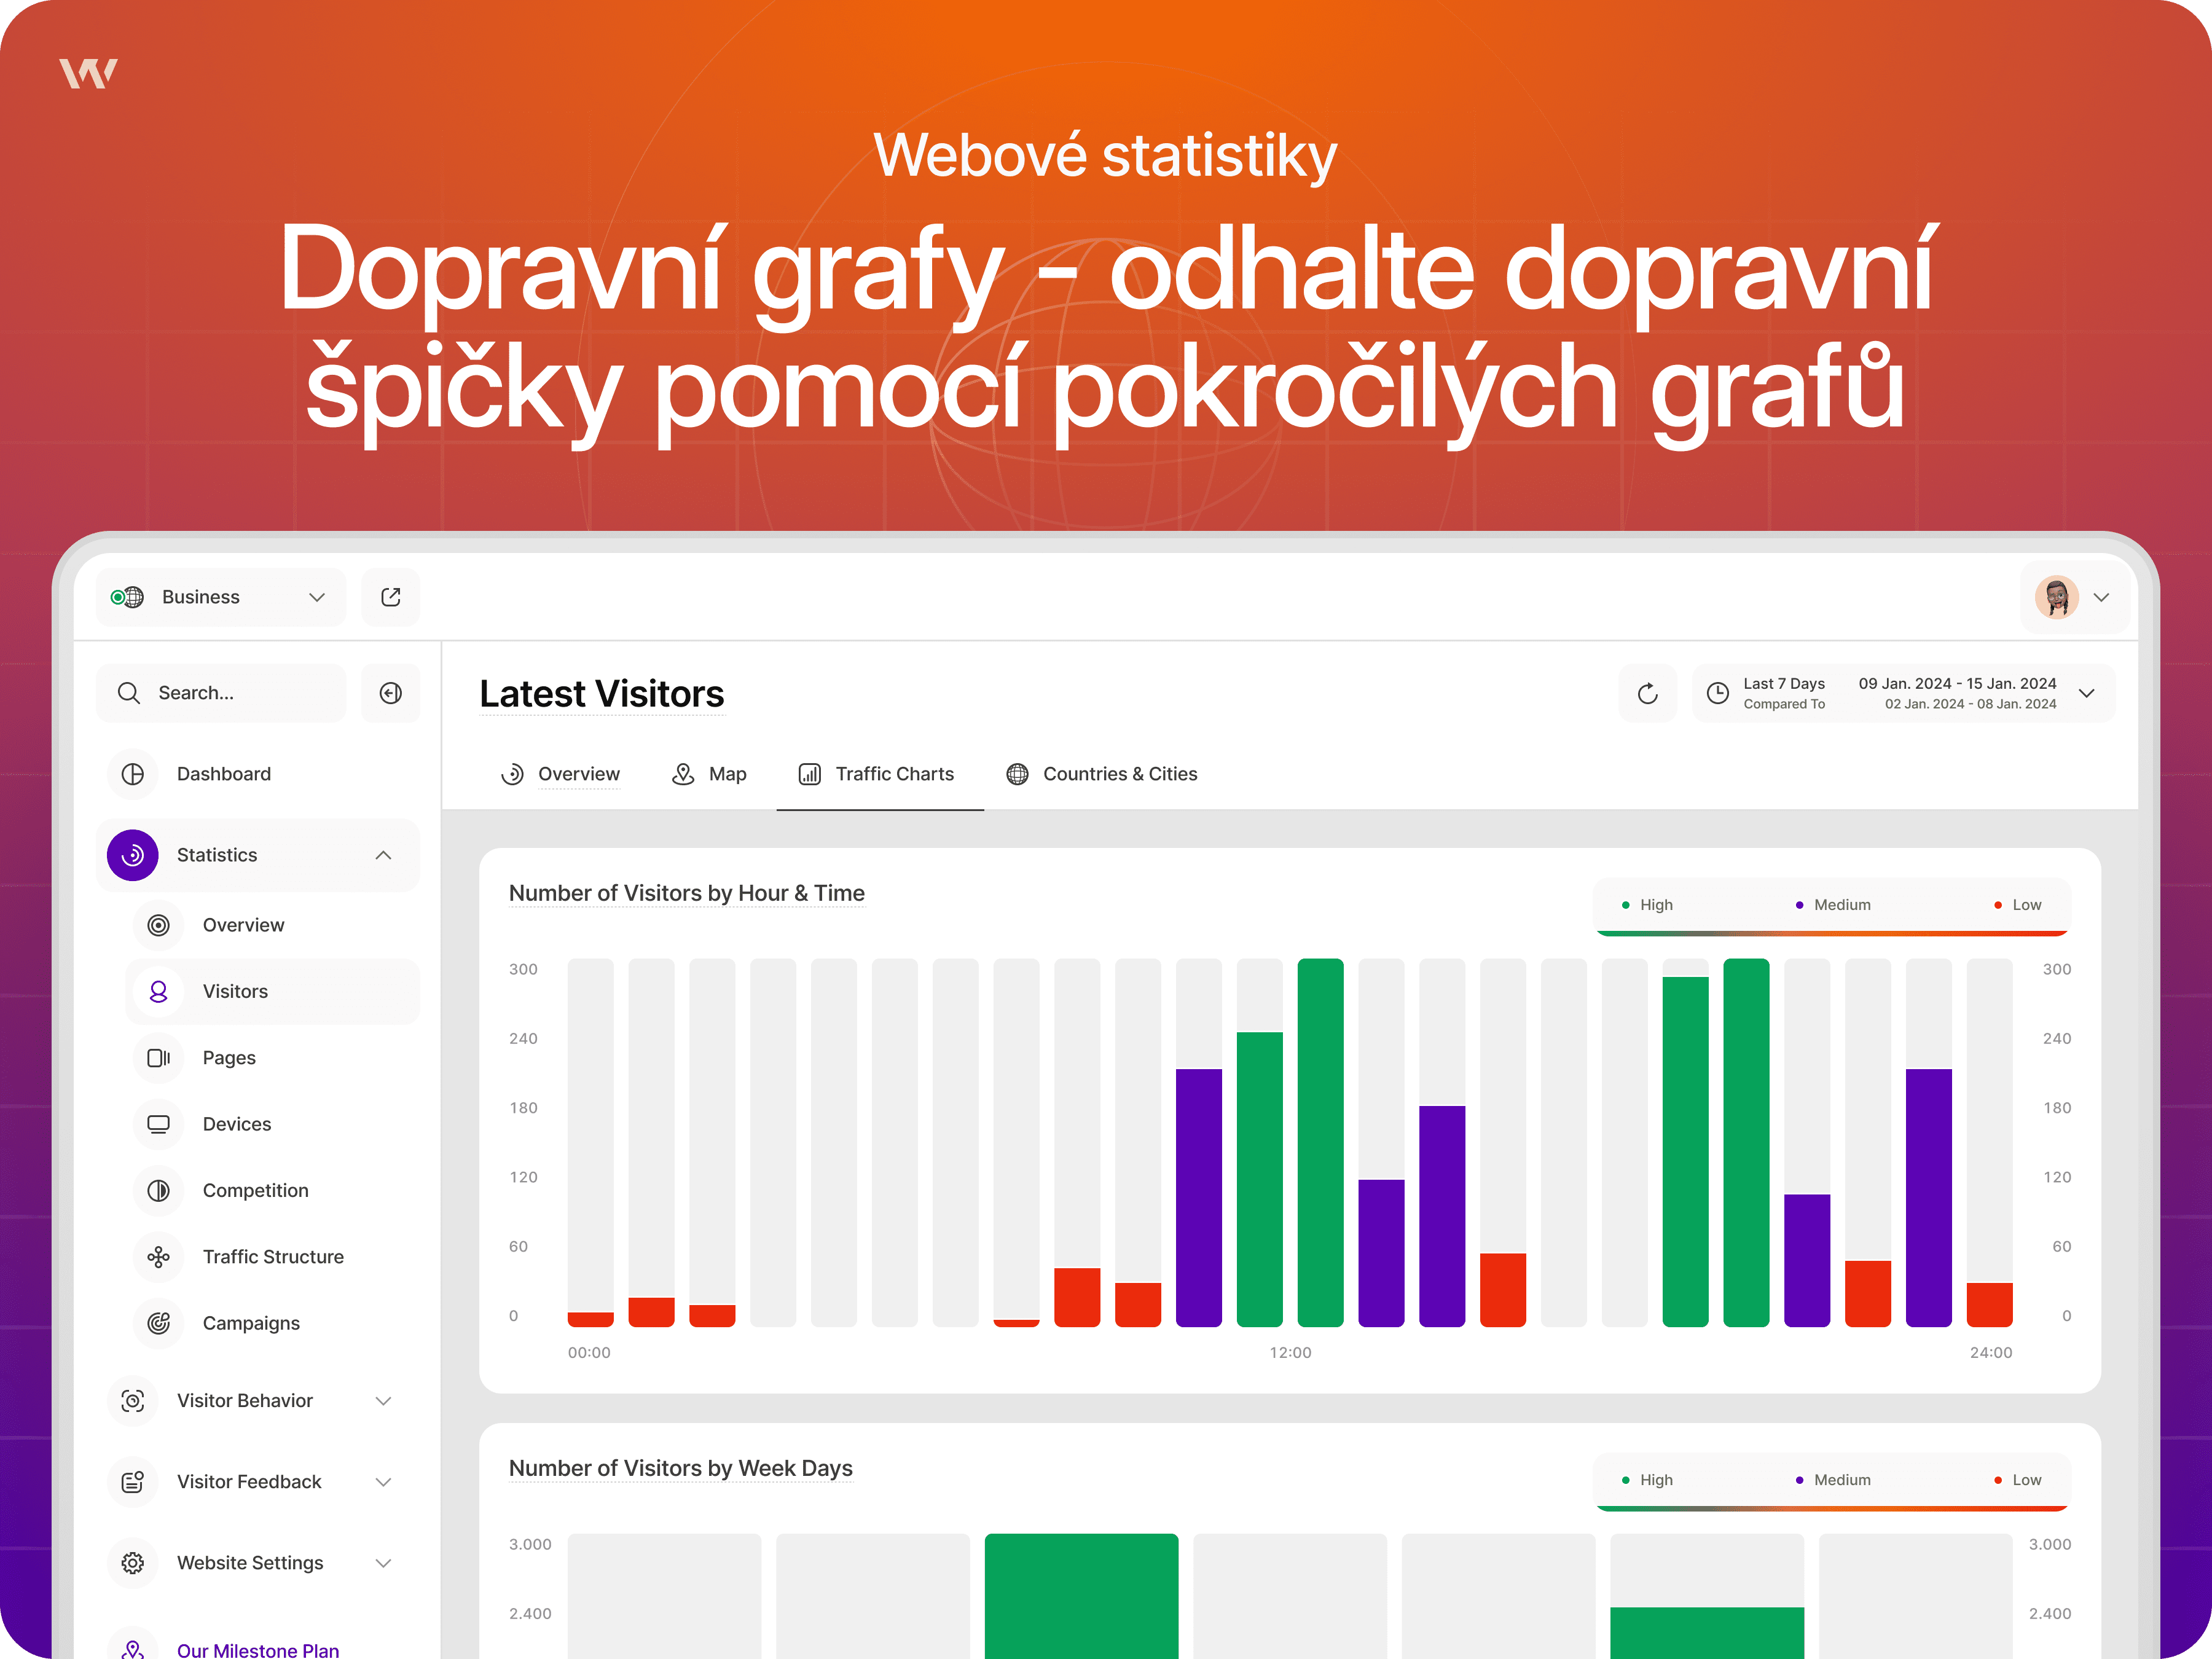2212x1659 pixels.
Task: Click the user avatar picture
Action: click(2057, 597)
